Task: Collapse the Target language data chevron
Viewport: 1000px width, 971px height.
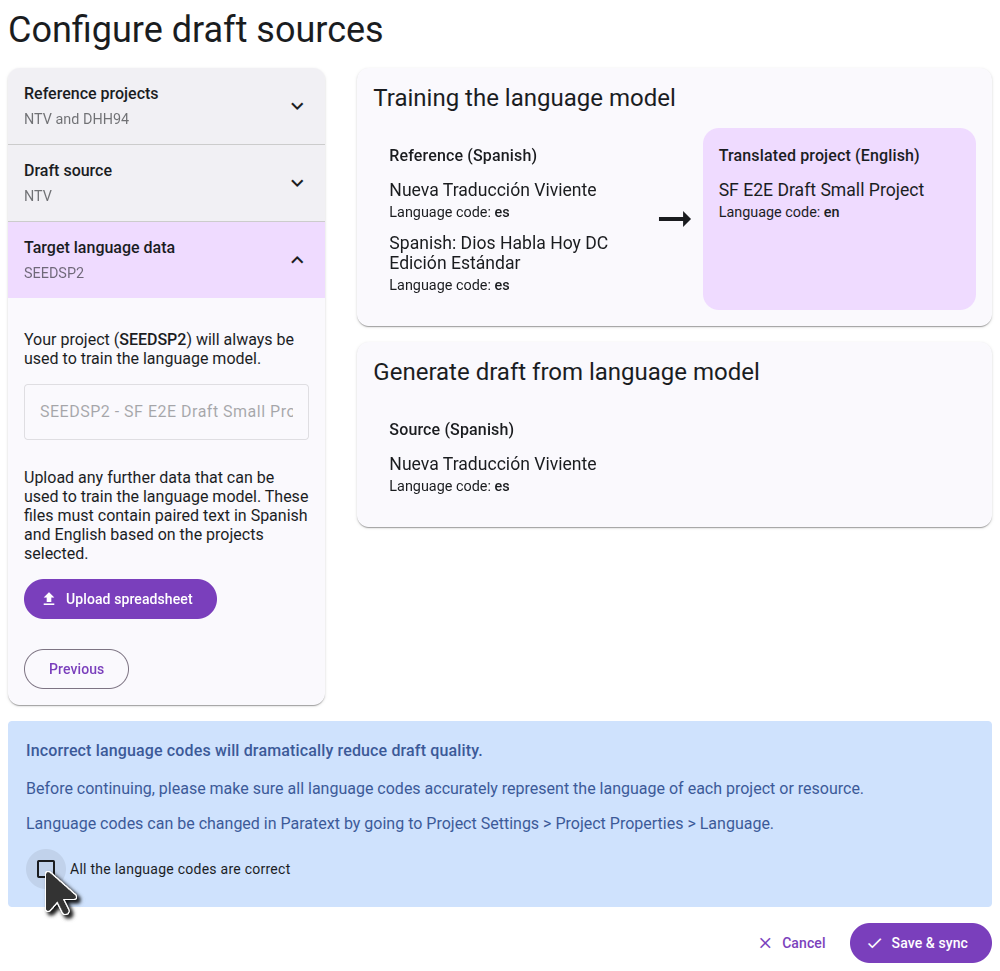Action: (x=297, y=260)
